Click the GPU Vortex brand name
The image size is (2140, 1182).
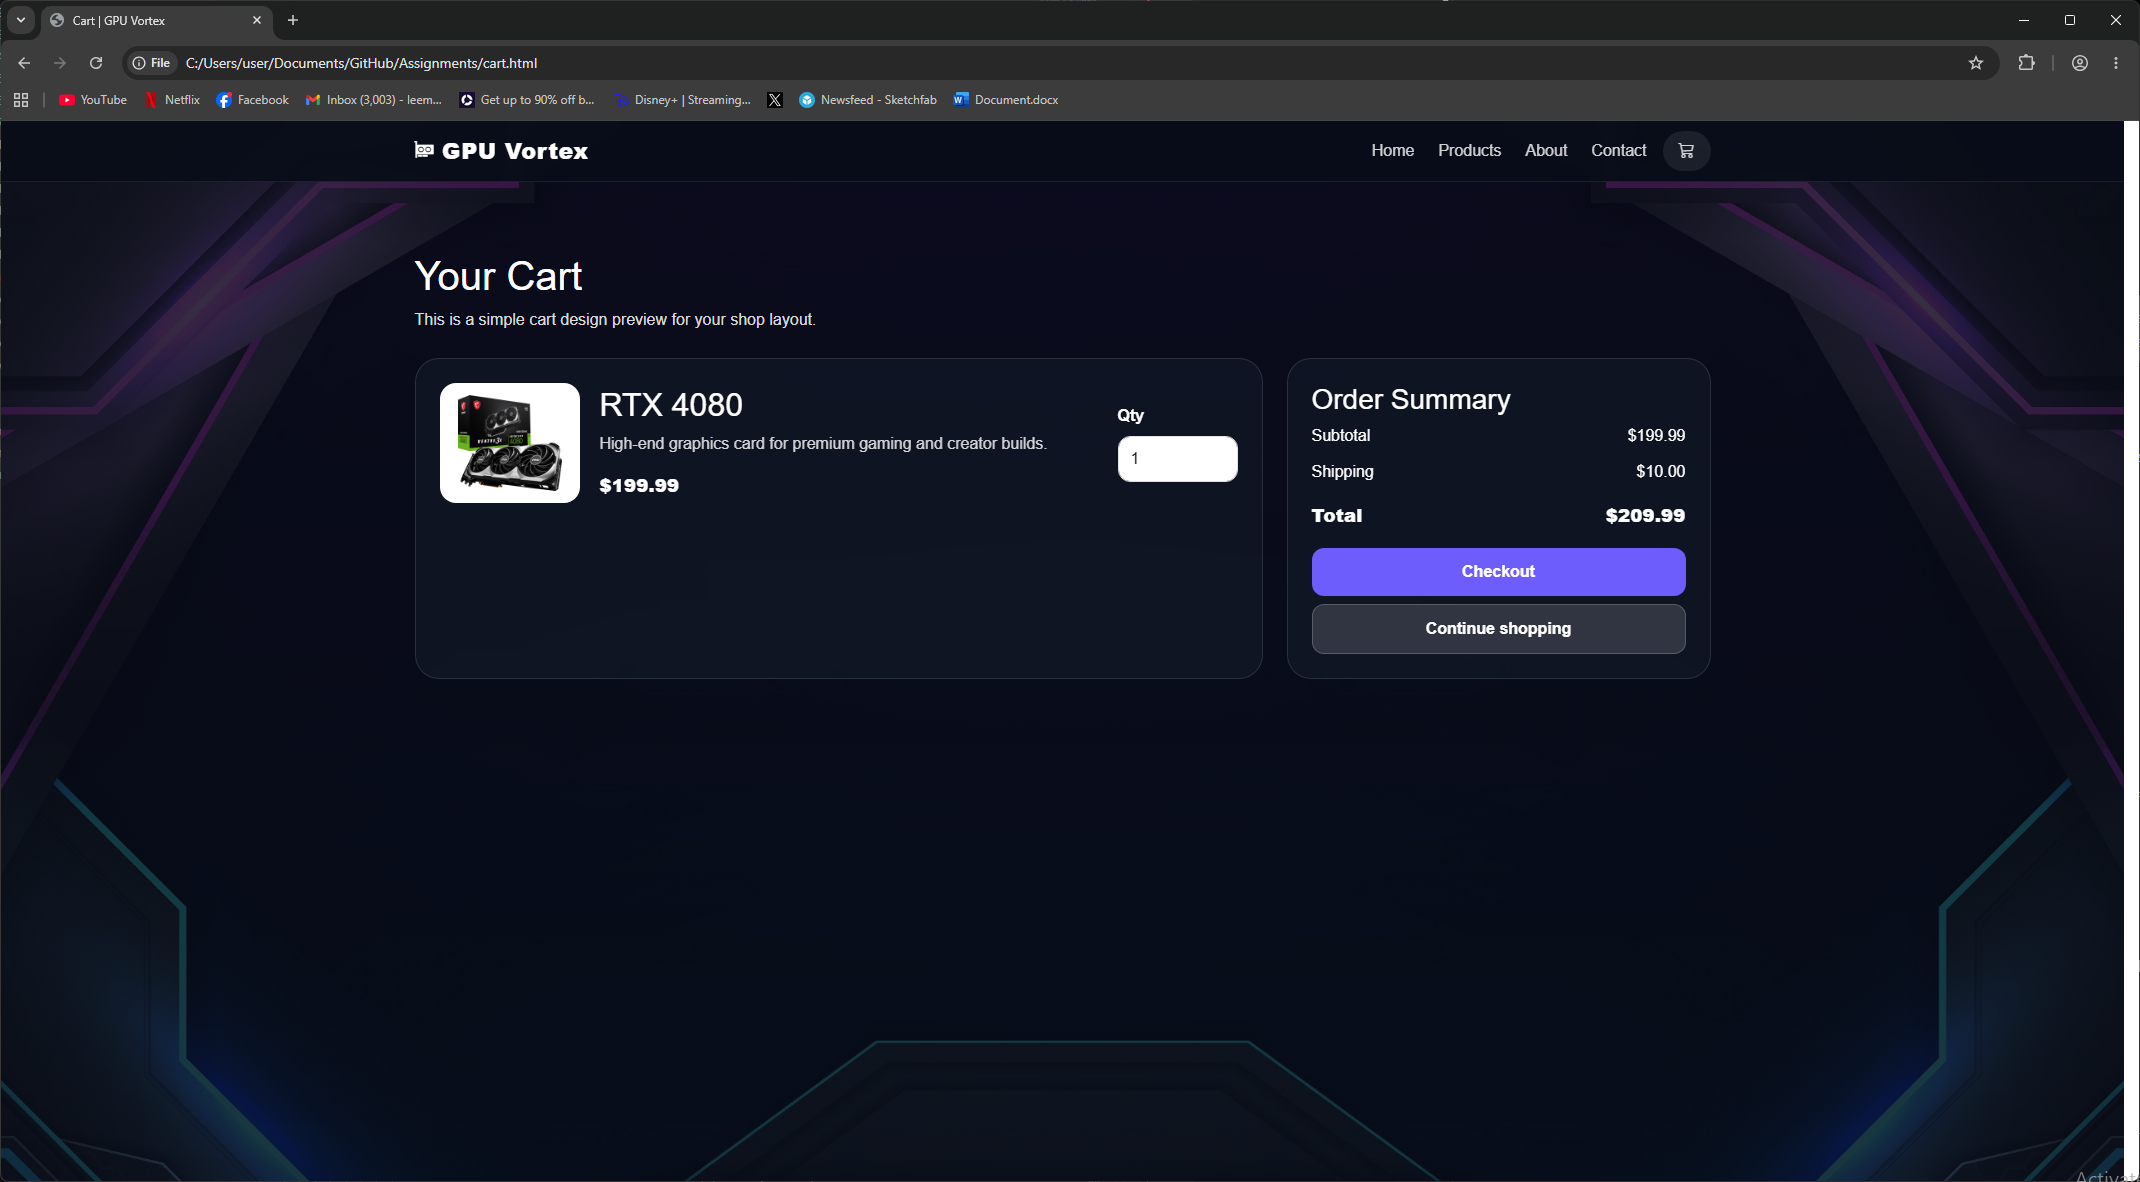tap(515, 151)
